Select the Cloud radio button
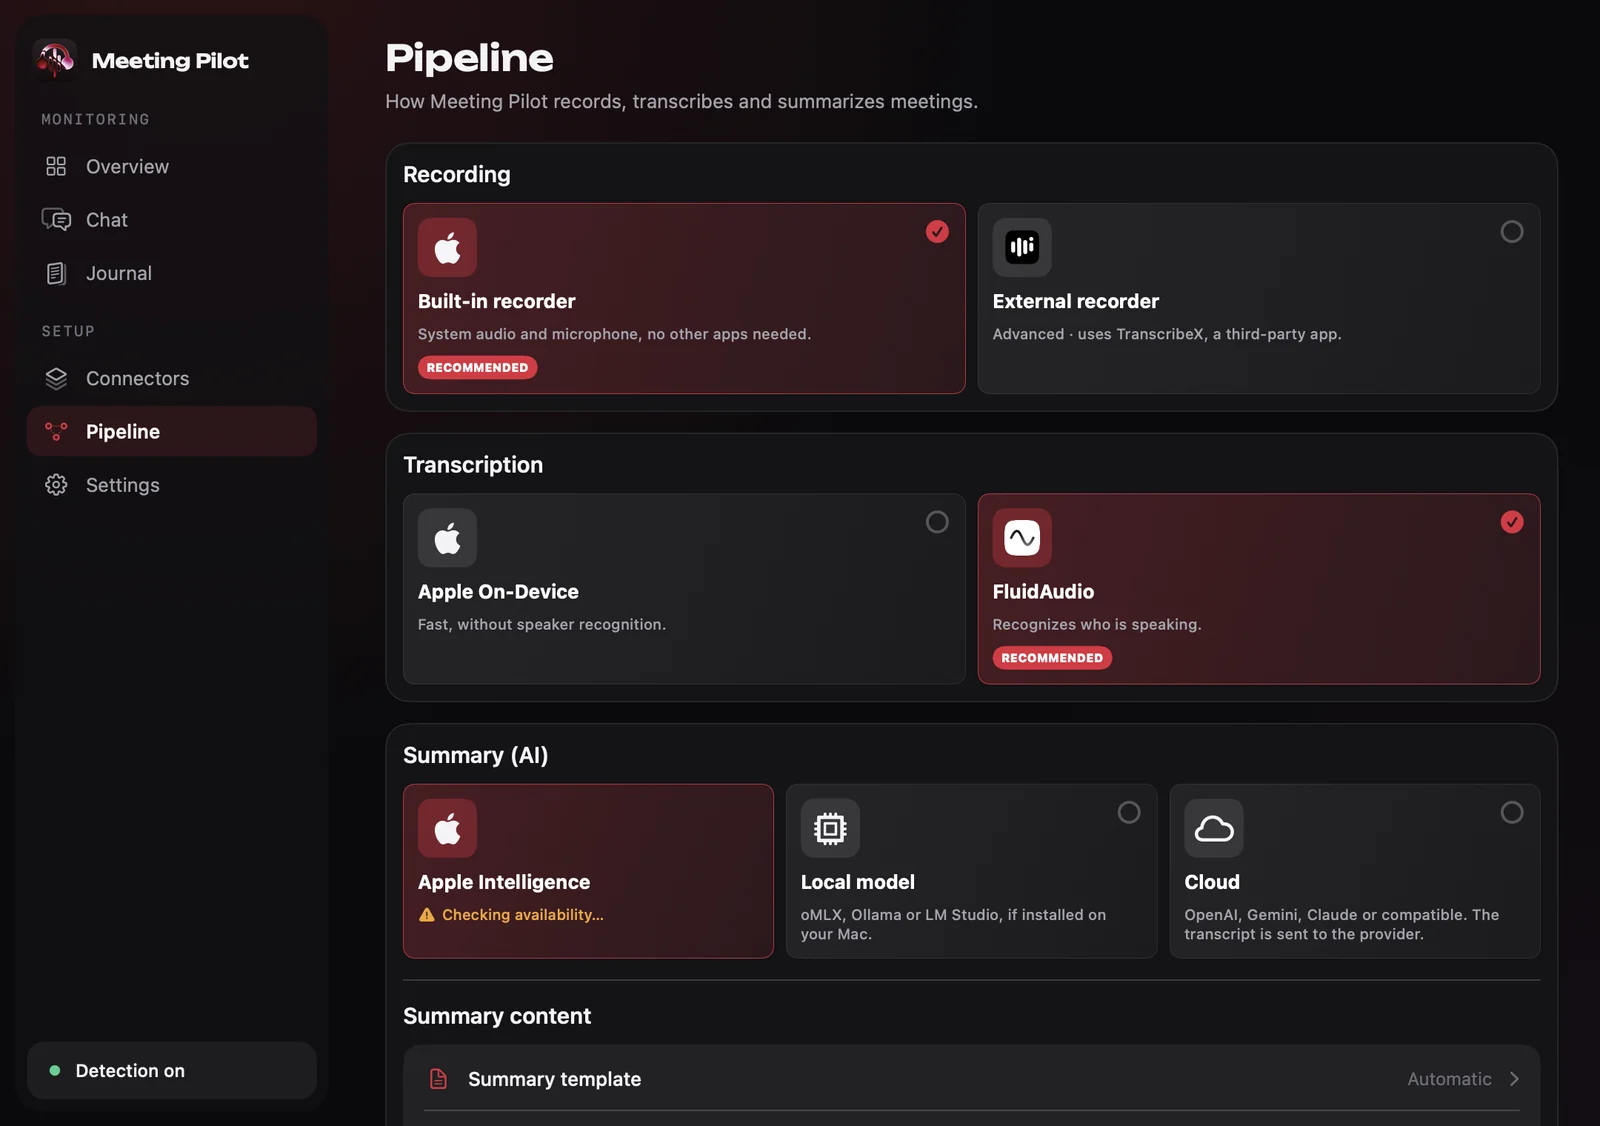This screenshot has width=1600, height=1126. [x=1512, y=813]
